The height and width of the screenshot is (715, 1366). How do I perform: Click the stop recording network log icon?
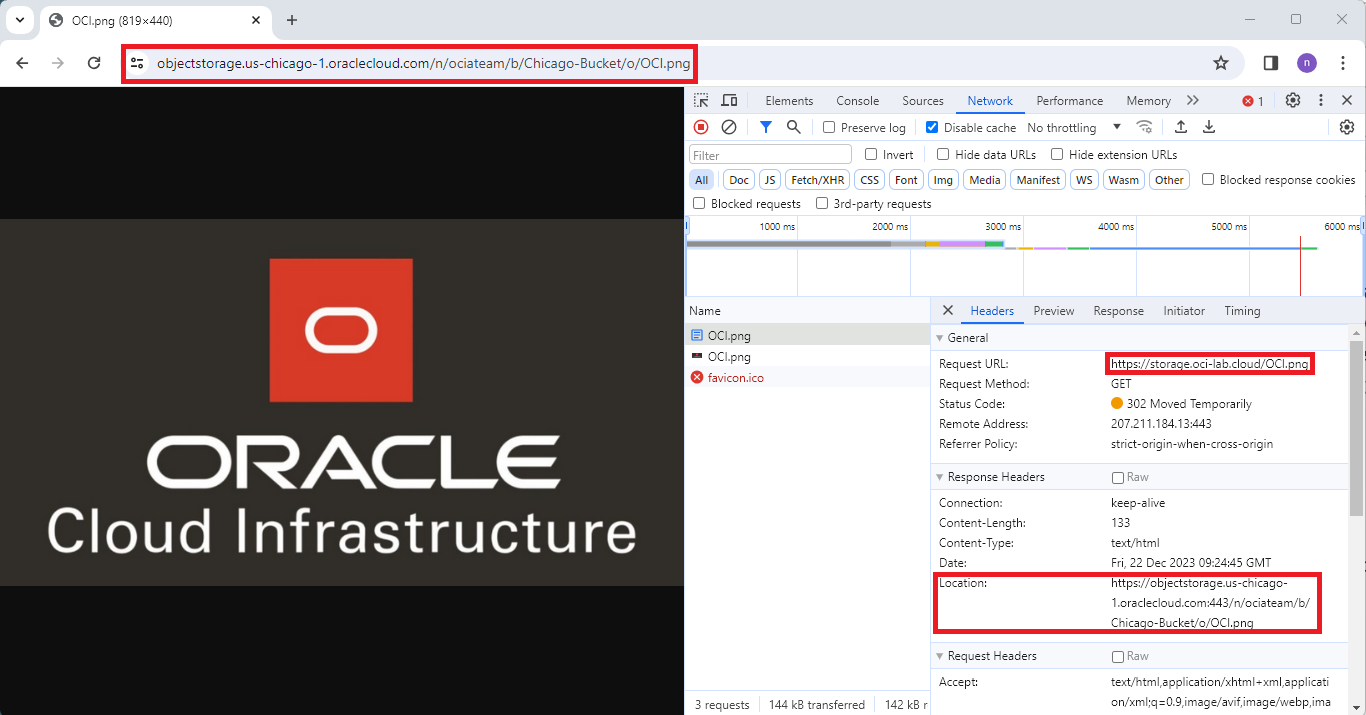[x=701, y=127]
